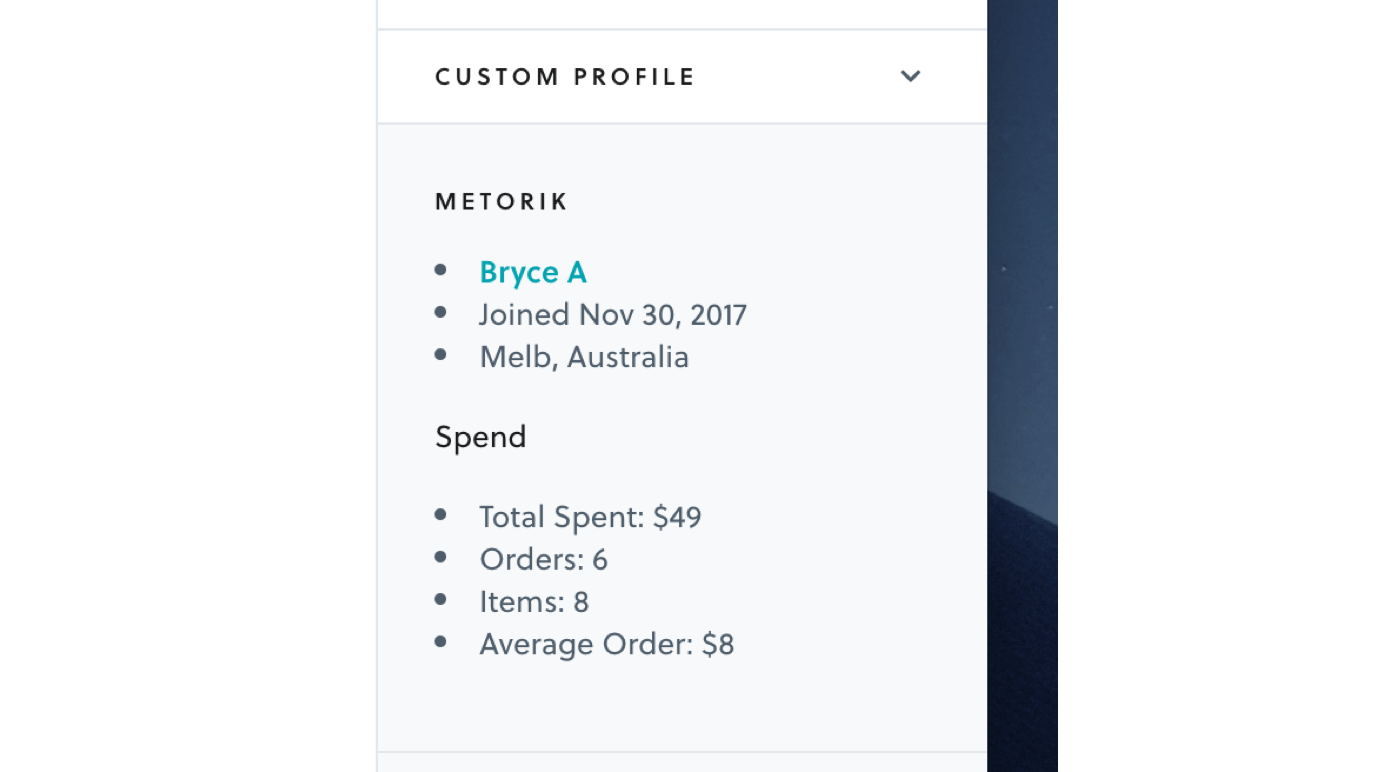This screenshot has width=1394, height=772.
Task: Click the bullet beside Average Order
Action: pos(441,642)
